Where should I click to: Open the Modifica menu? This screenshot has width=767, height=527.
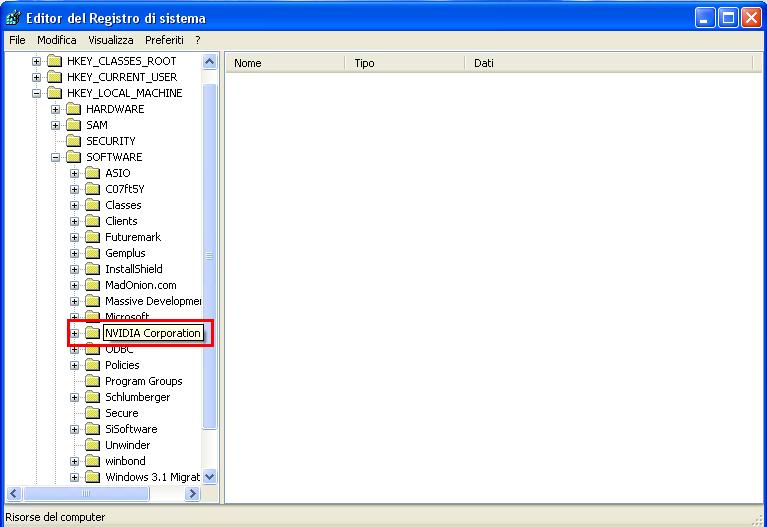coord(57,40)
